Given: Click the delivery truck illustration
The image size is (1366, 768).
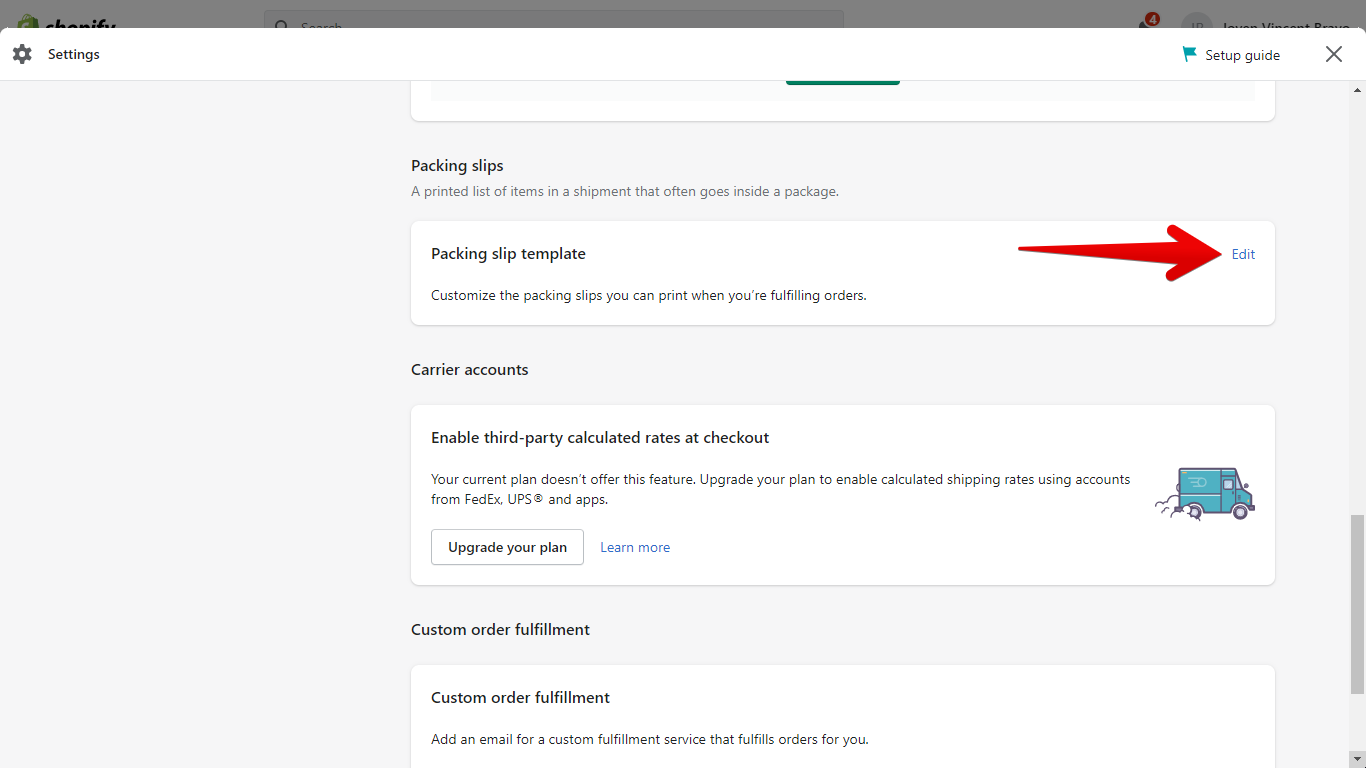Looking at the screenshot, I should pos(1205,494).
